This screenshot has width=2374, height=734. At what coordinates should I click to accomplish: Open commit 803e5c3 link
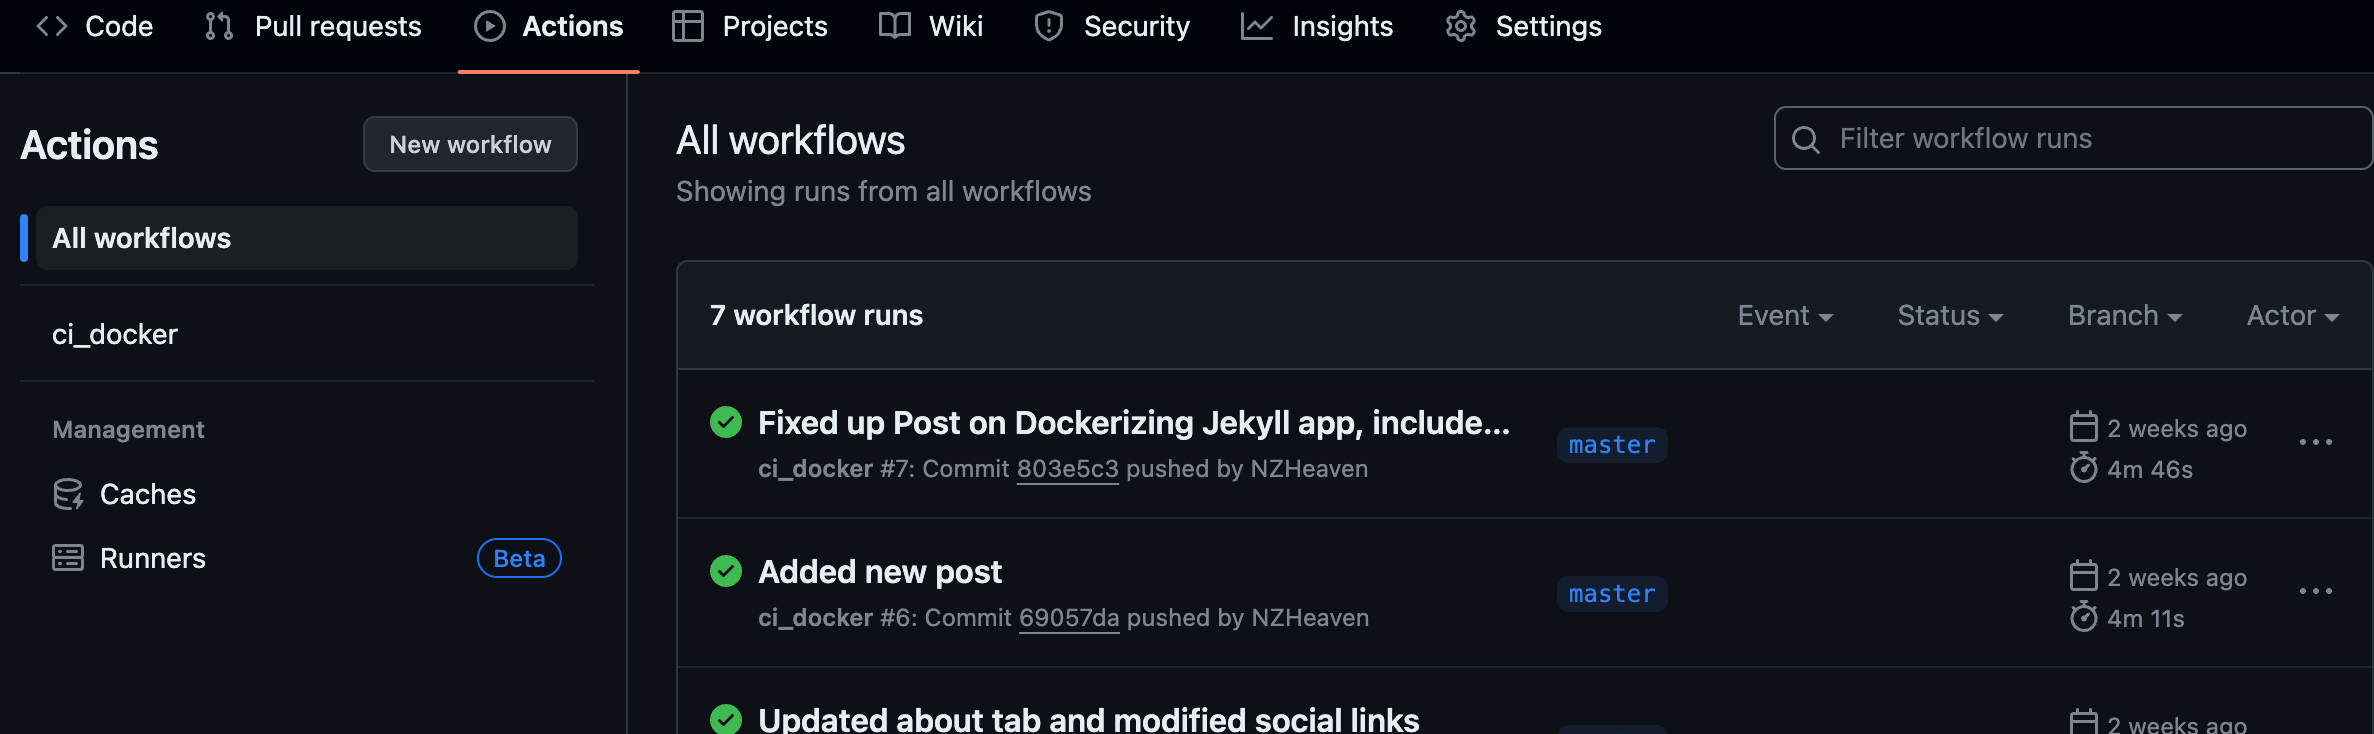coord(1067,469)
